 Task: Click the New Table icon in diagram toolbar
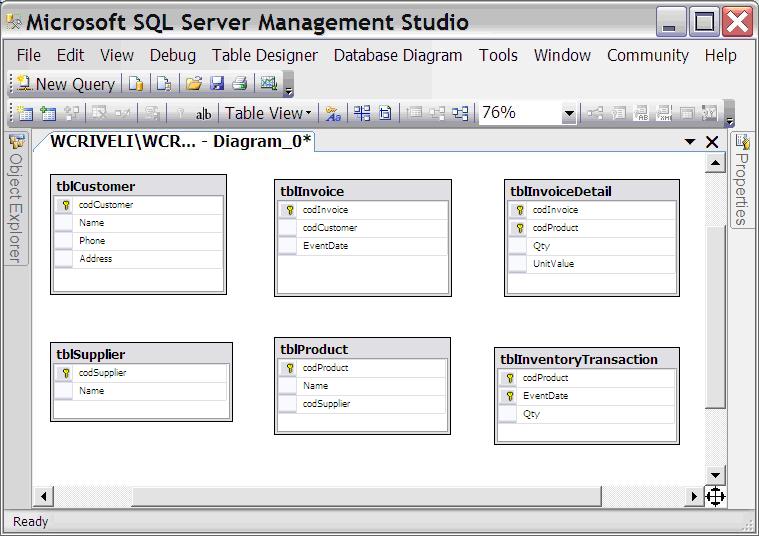[24, 113]
